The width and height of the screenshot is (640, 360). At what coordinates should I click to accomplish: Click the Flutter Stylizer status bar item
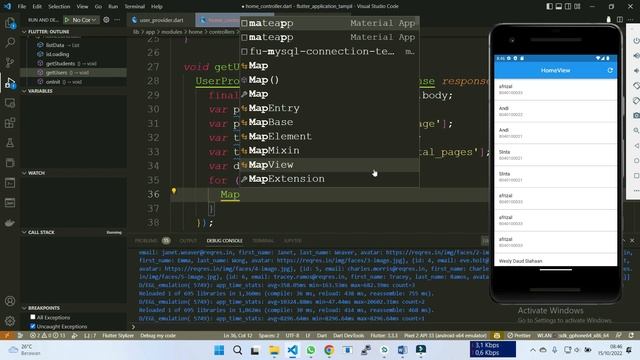pos(118,336)
